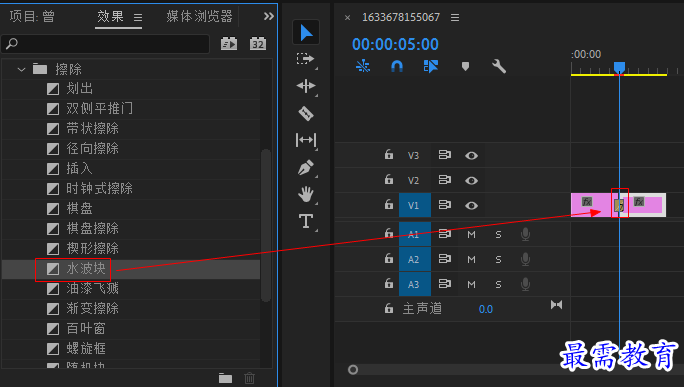The image size is (684, 387).
Task: Lock the A1 track
Action: (x=389, y=233)
